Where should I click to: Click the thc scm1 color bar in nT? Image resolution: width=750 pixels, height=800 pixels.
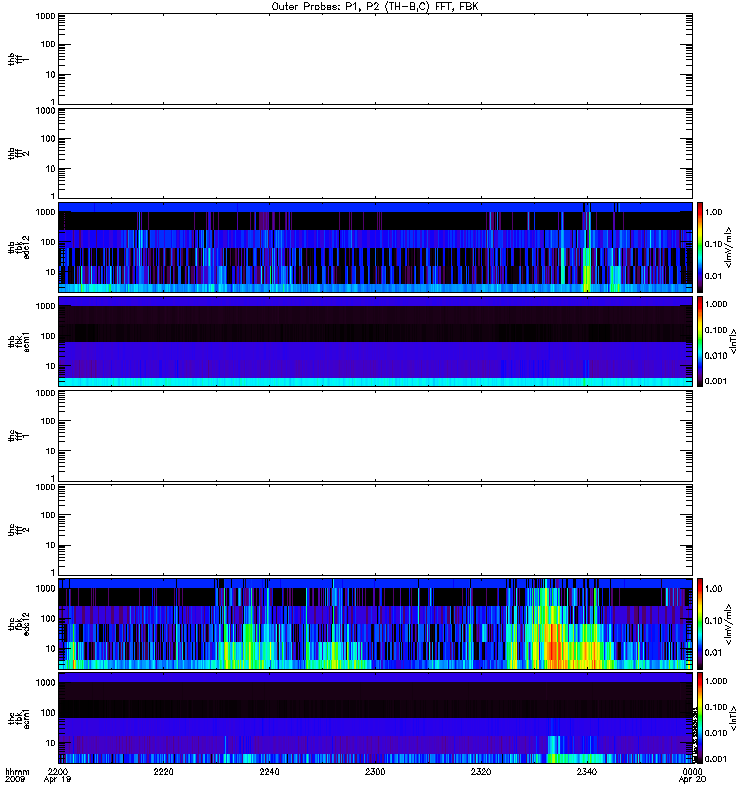click(x=700, y=718)
